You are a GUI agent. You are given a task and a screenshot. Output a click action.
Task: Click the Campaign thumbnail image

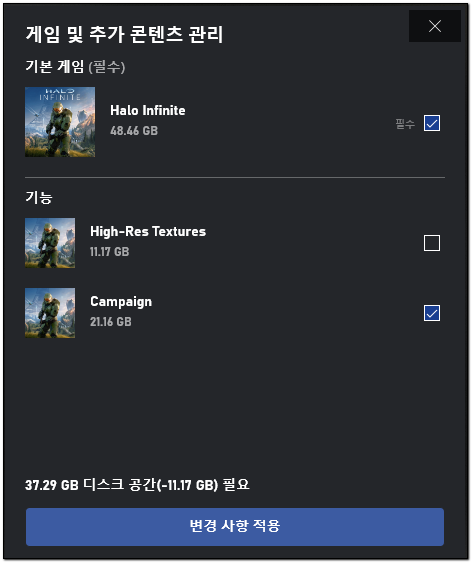pyautogui.click(x=50, y=313)
